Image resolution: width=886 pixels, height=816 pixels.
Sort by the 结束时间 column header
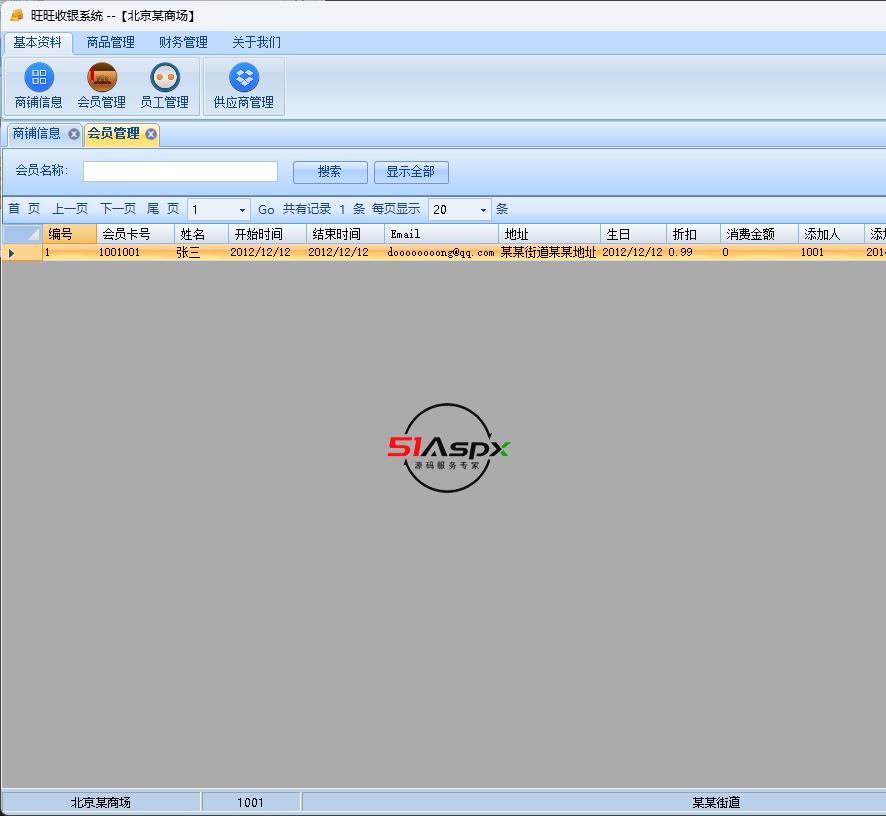pos(345,233)
